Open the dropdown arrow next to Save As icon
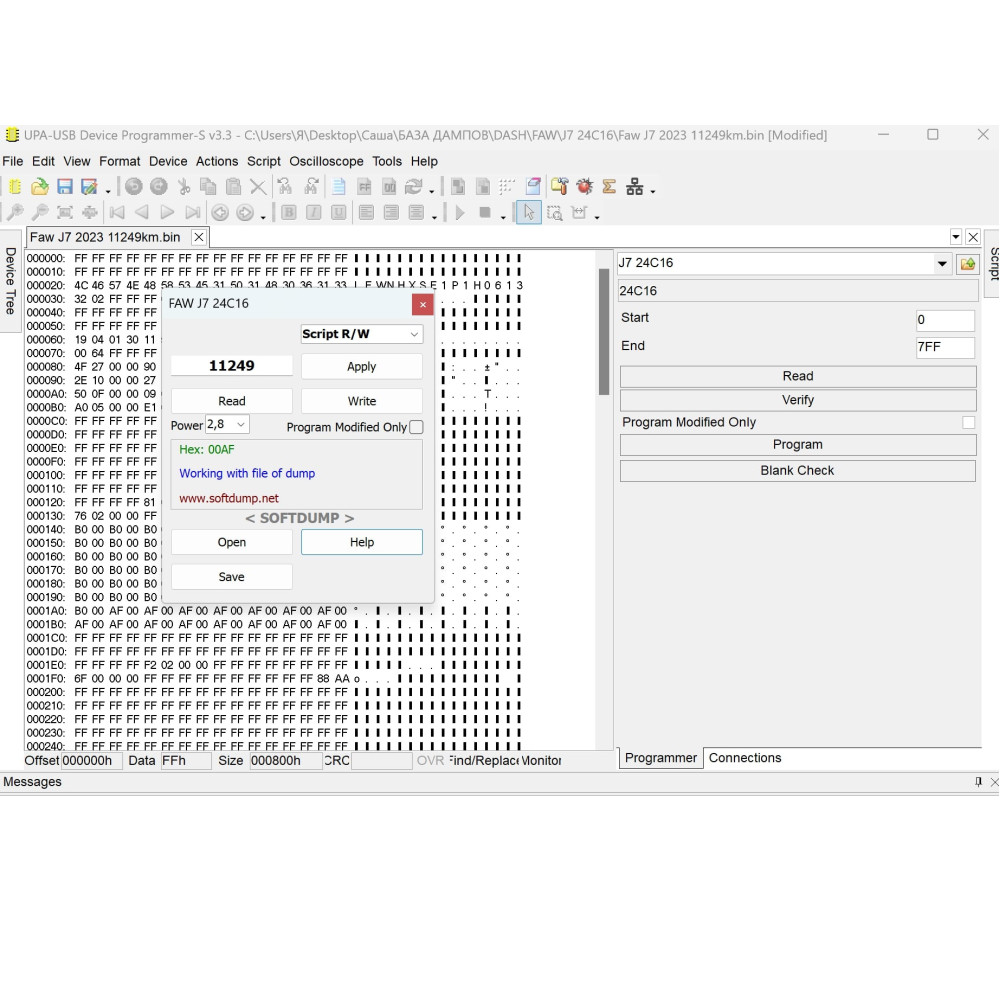This screenshot has height=1000, width=1000. click(x=108, y=191)
